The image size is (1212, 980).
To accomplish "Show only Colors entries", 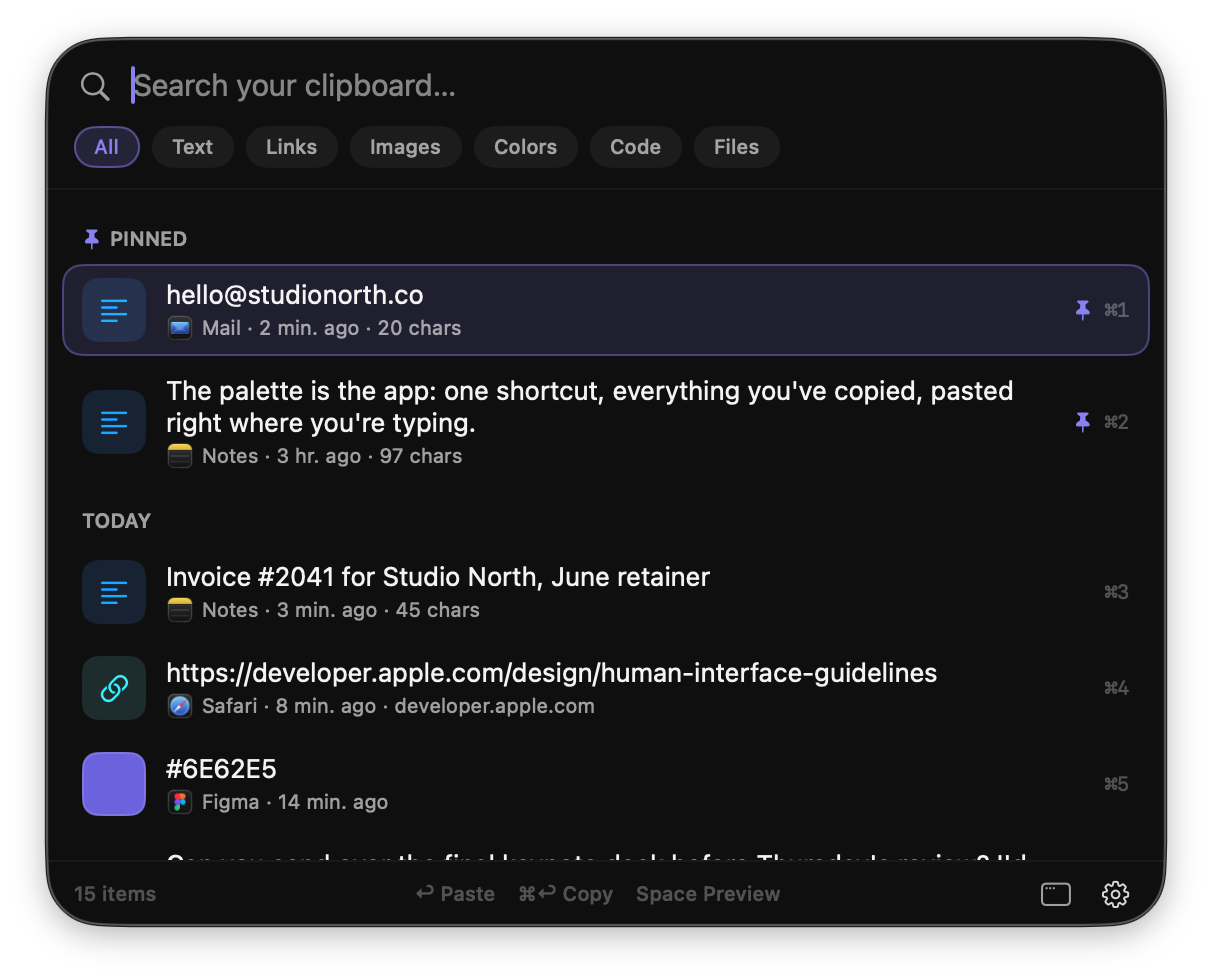I will coord(526,147).
